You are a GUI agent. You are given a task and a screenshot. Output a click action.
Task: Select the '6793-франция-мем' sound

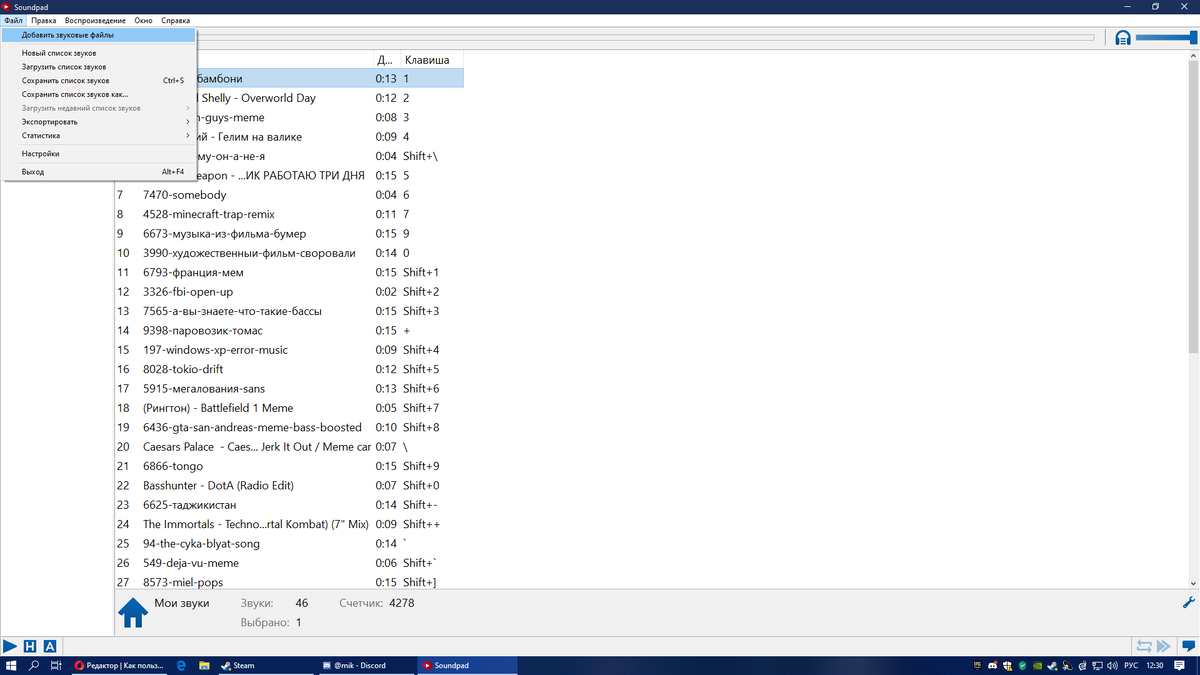[x=289, y=272]
